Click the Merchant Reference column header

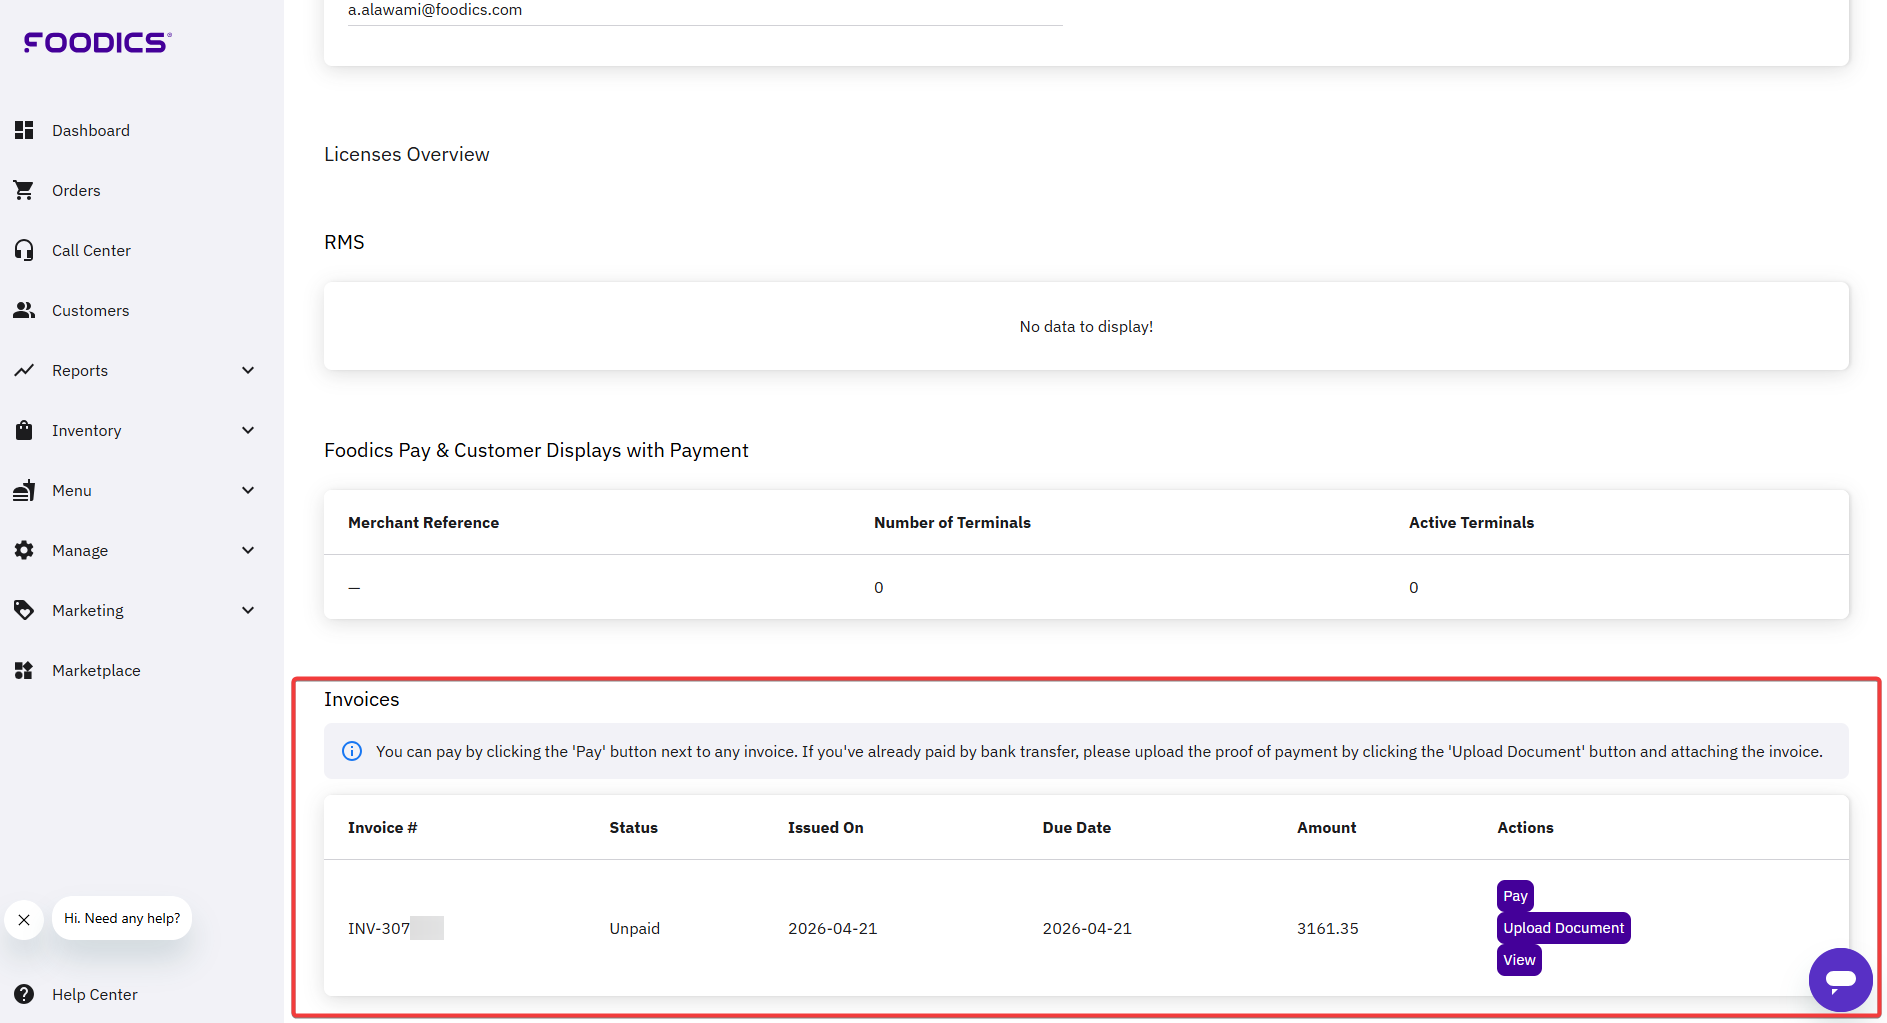[x=423, y=522]
